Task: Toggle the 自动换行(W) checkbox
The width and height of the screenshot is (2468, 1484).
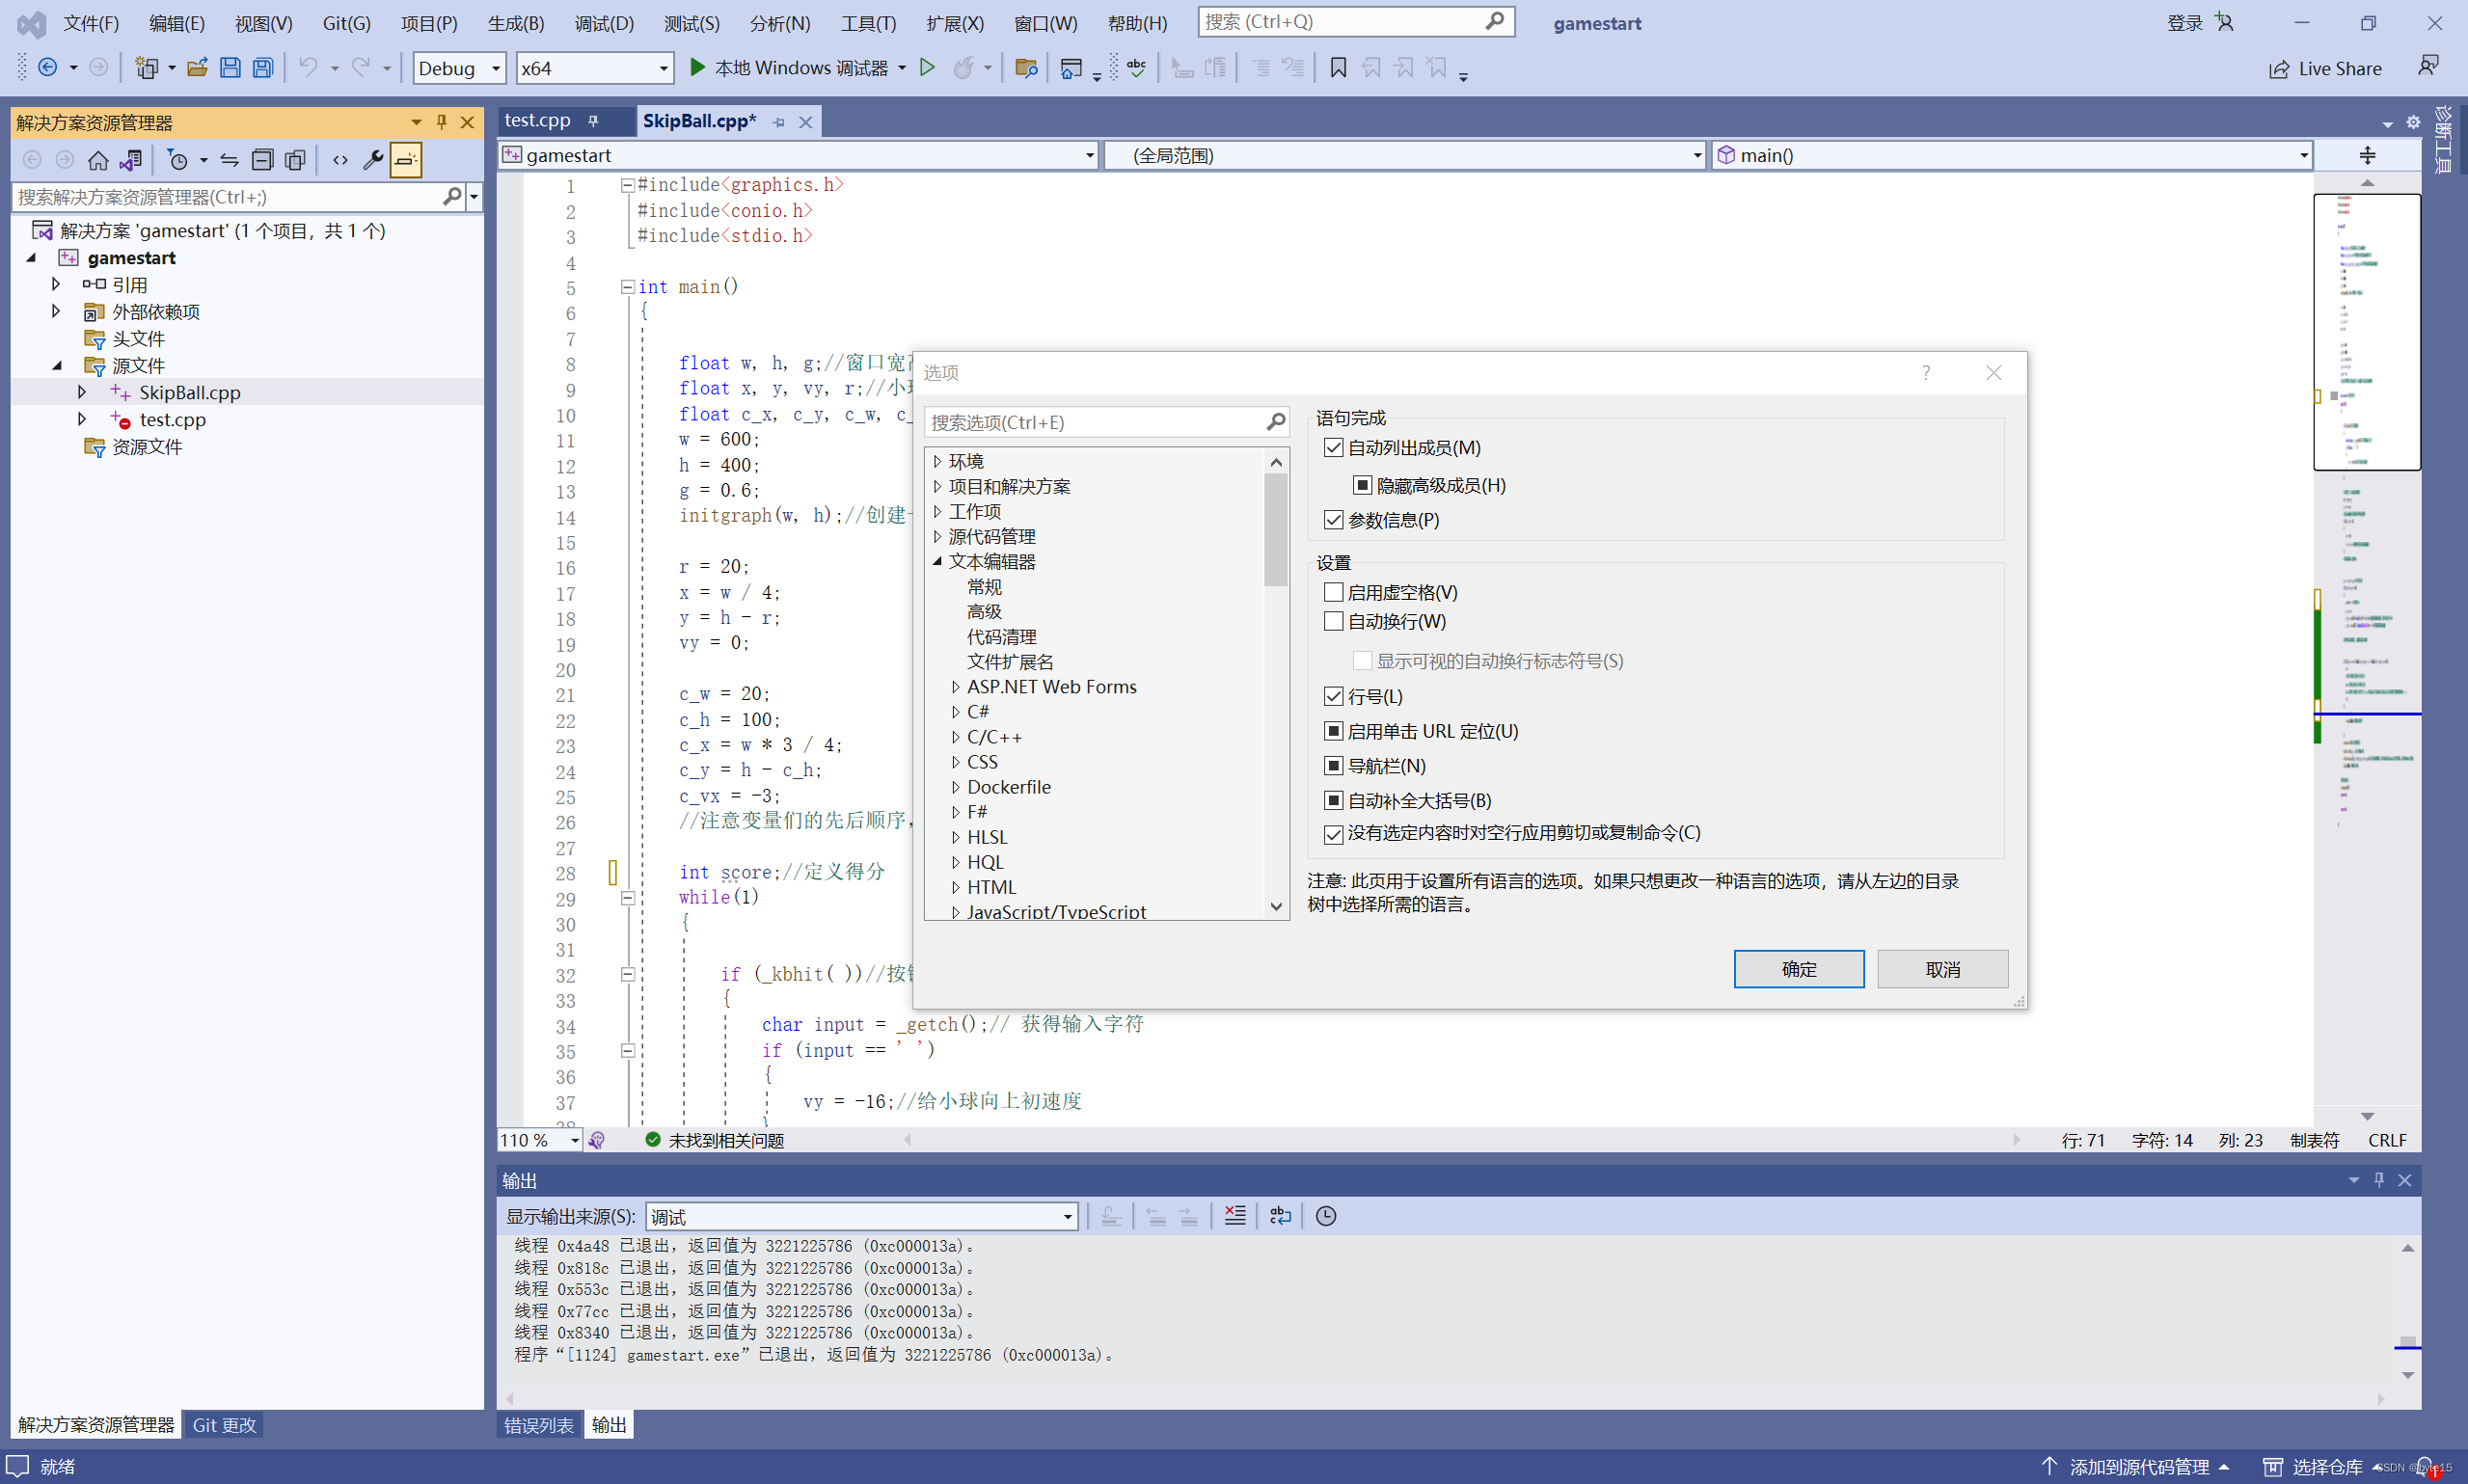Action: [x=1333, y=622]
